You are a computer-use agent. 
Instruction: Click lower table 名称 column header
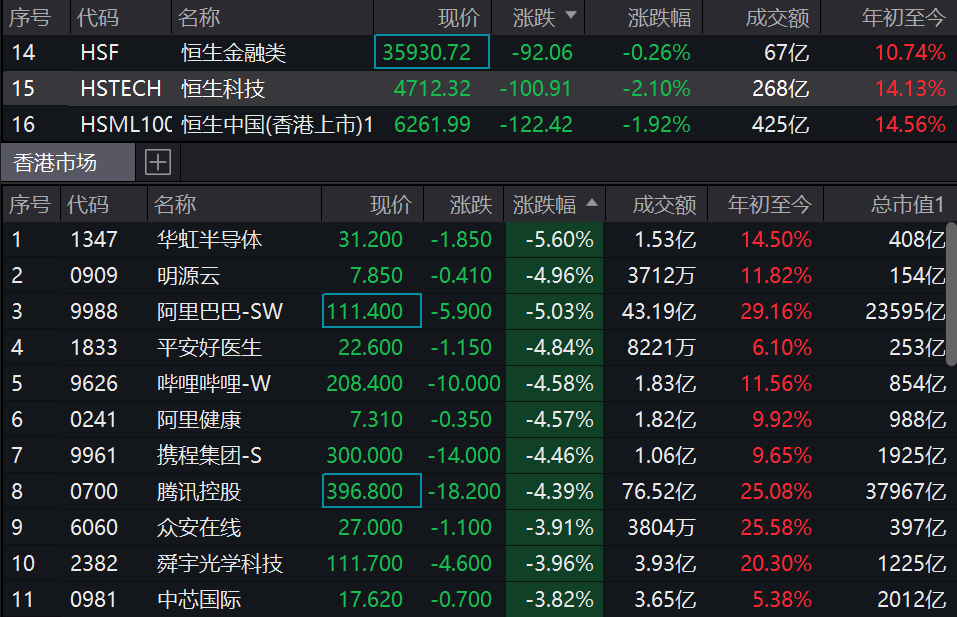pyautogui.click(x=175, y=204)
